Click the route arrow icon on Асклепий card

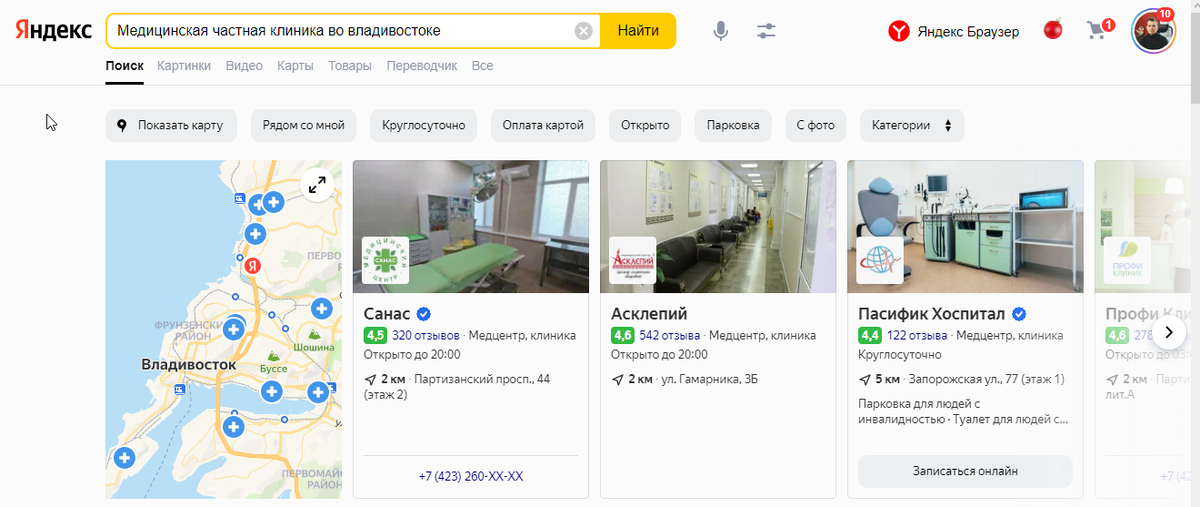(x=618, y=379)
